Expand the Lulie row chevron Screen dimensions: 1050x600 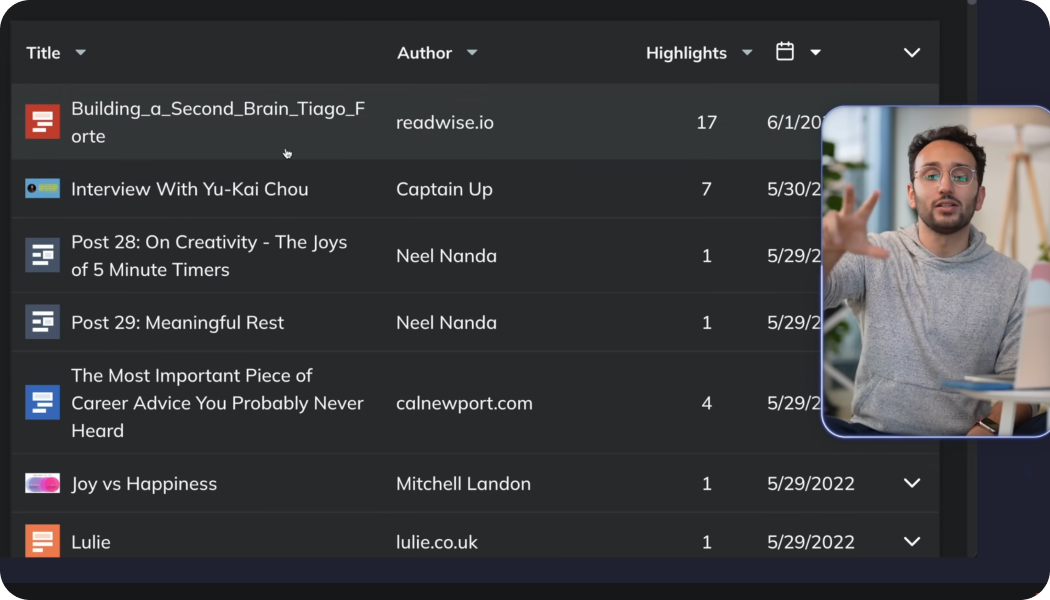pyautogui.click(x=912, y=541)
